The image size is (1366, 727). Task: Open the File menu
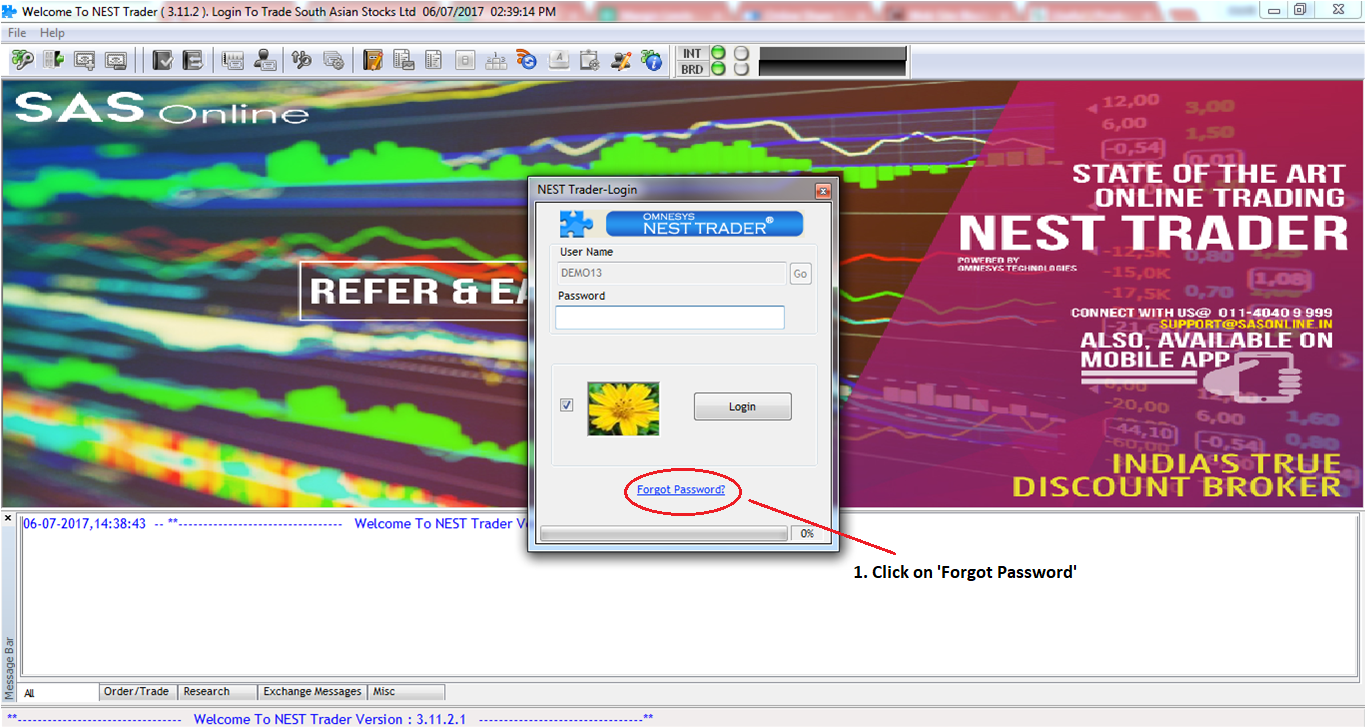17,33
